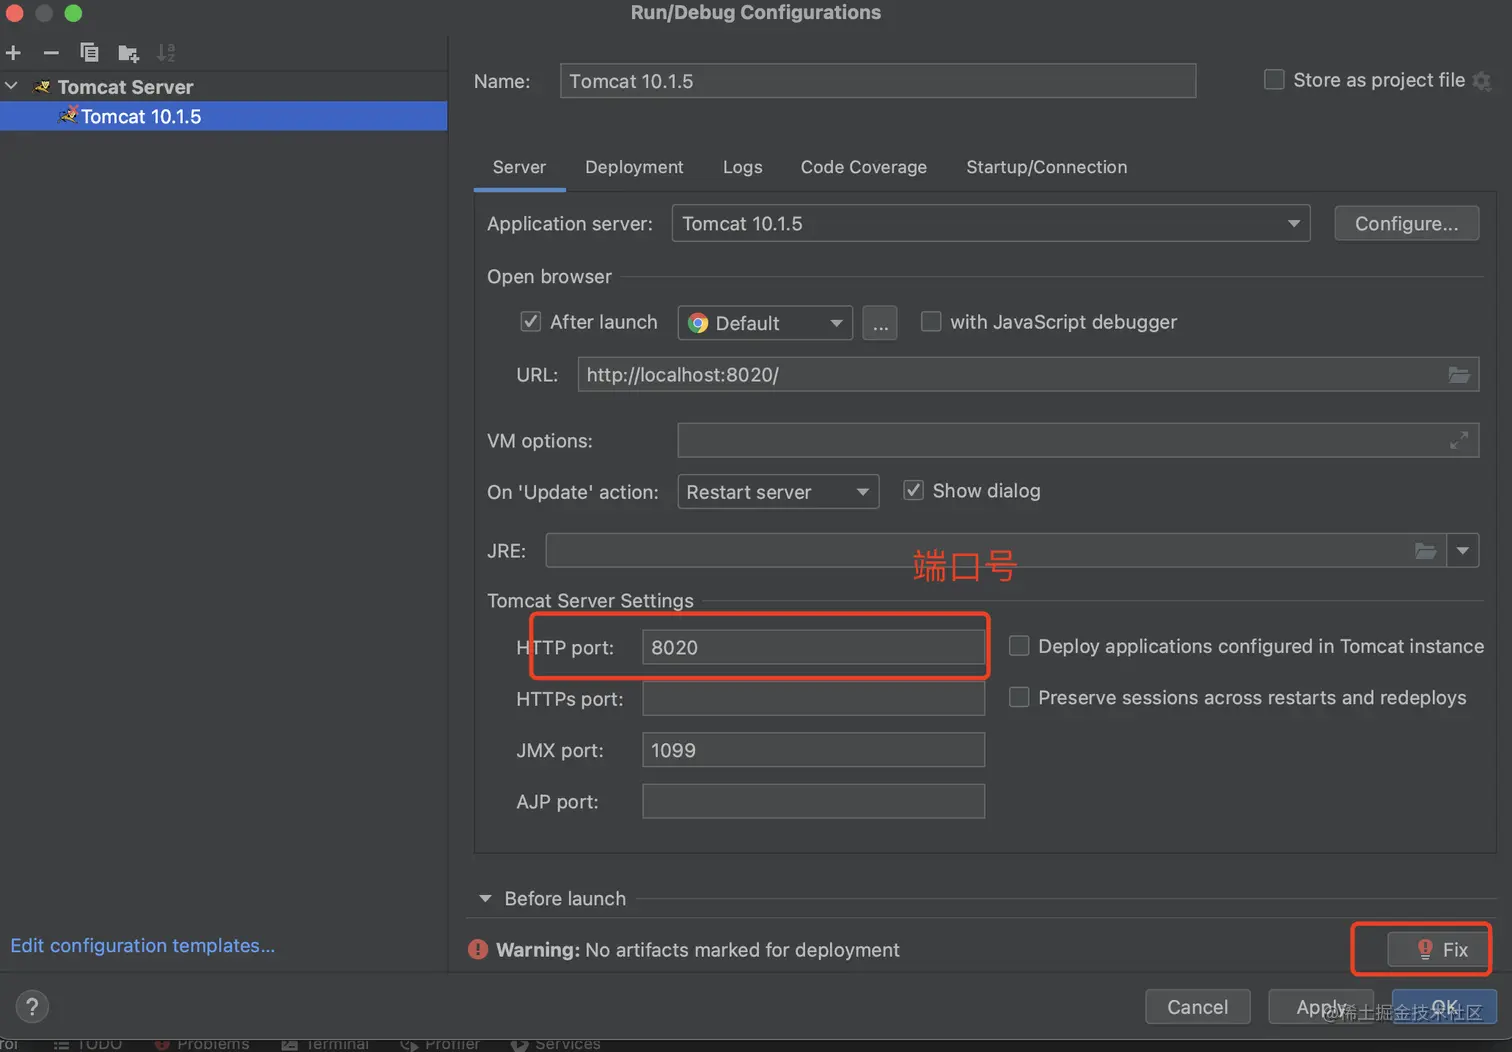
Task: Open the help question mark button
Action: (x=32, y=1006)
